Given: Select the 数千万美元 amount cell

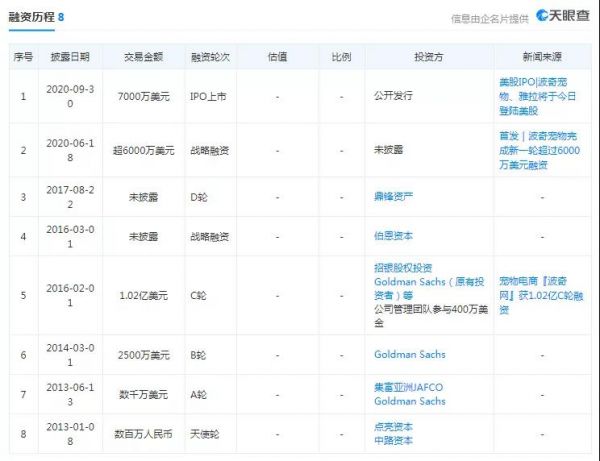Looking at the screenshot, I should [143, 394].
